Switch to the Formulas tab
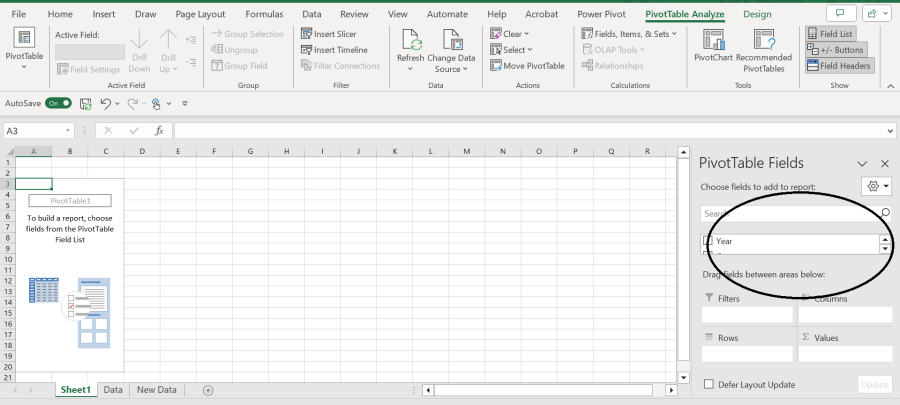Screen dimensions: 900x405 pos(264,14)
